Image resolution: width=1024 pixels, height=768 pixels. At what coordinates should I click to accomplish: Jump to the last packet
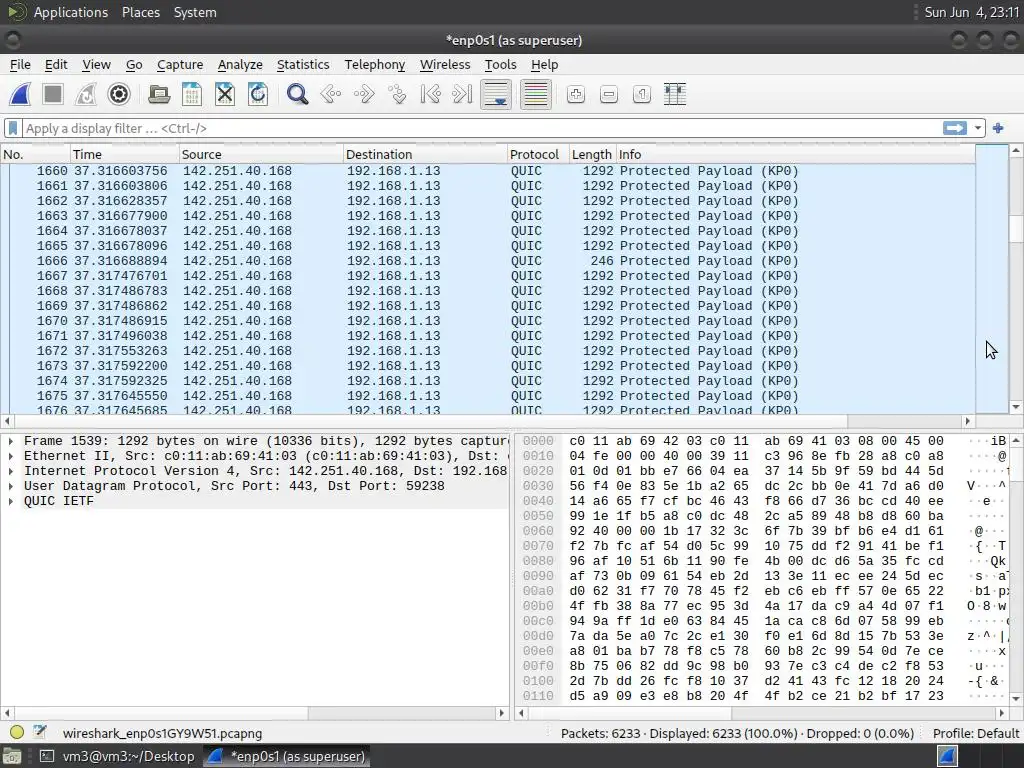point(462,94)
